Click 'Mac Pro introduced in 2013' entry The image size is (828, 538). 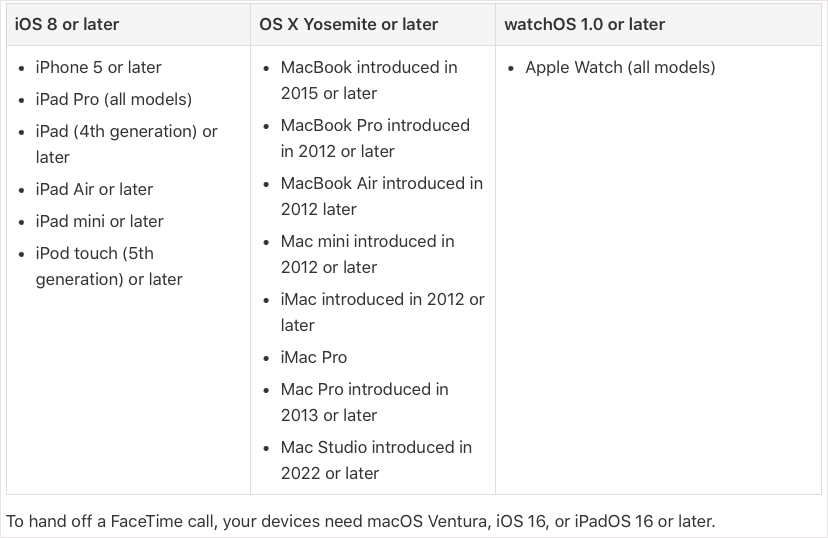[364, 402]
